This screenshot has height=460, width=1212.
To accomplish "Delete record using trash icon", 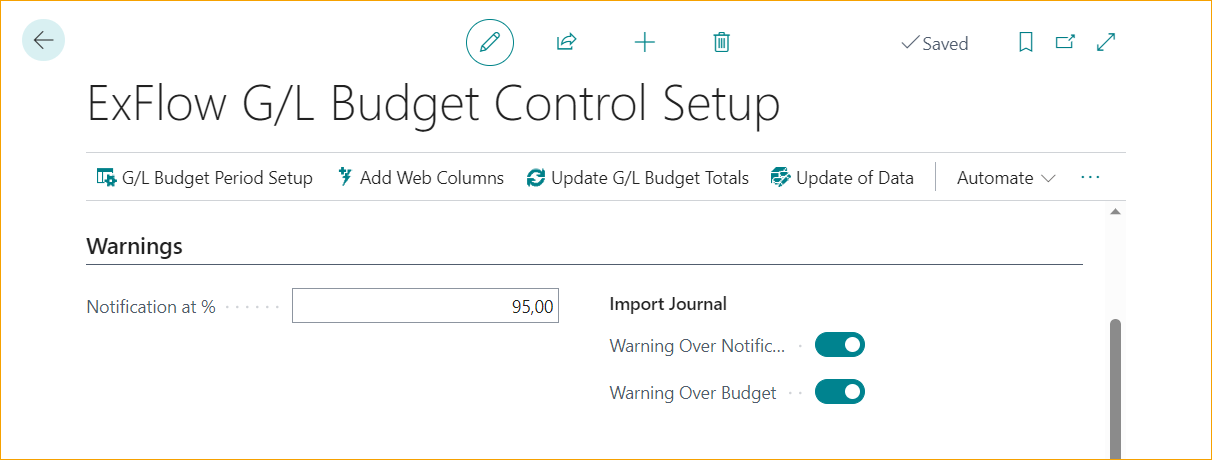I will 722,42.
